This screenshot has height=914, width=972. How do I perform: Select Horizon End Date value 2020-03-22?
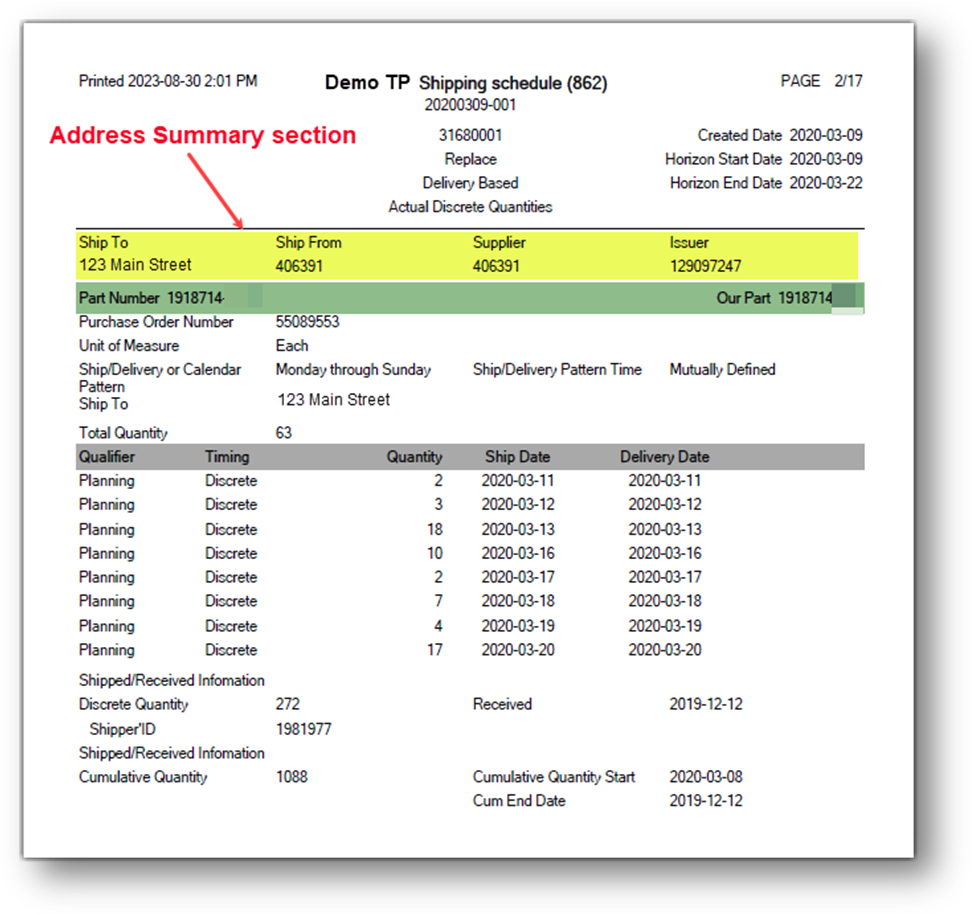point(826,183)
